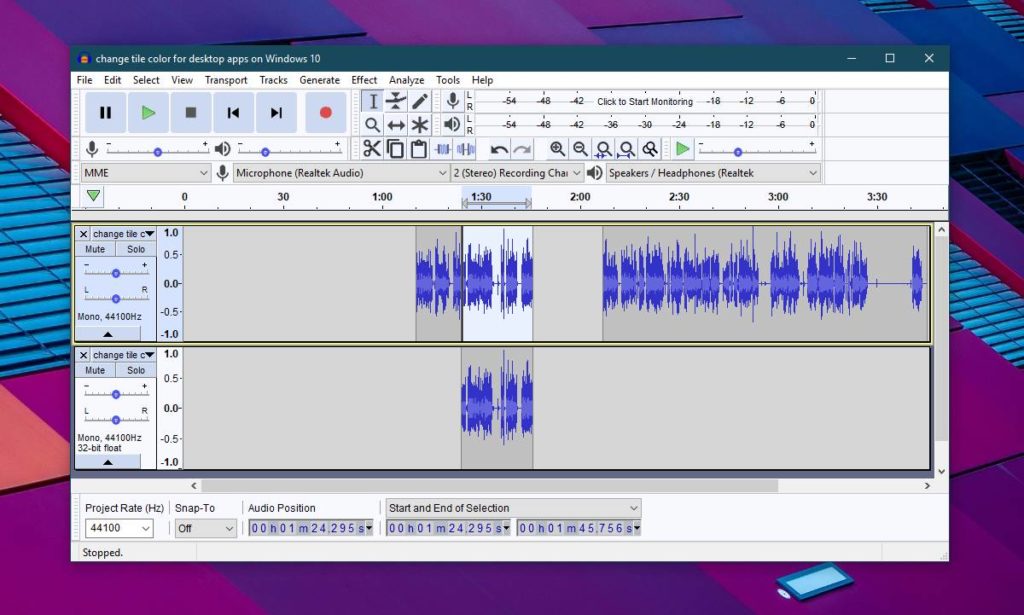1024x615 pixels.
Task: Mute the top audio track
Action: pyautogui.click(x=95, y=248)
